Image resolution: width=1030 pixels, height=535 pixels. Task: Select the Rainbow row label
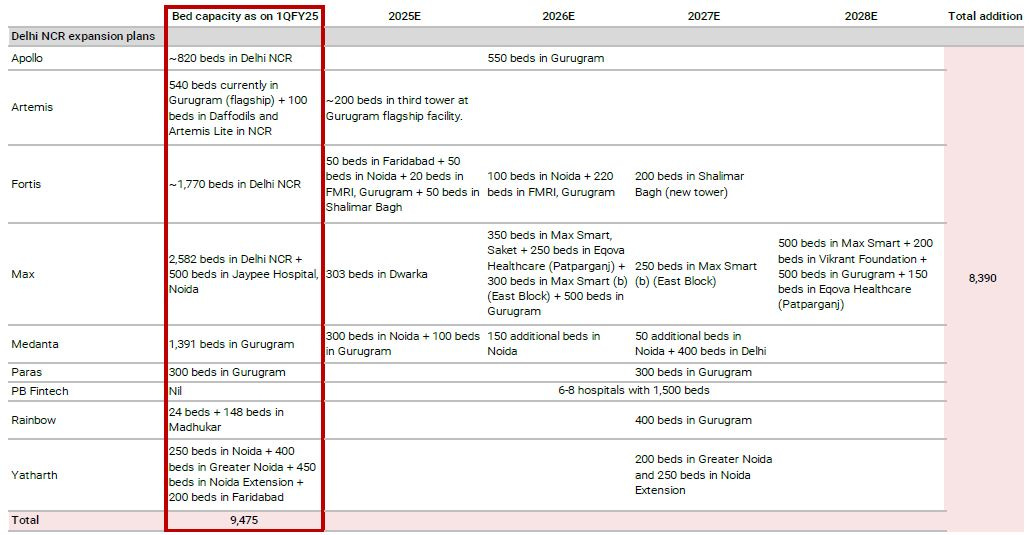coord(34,420)
